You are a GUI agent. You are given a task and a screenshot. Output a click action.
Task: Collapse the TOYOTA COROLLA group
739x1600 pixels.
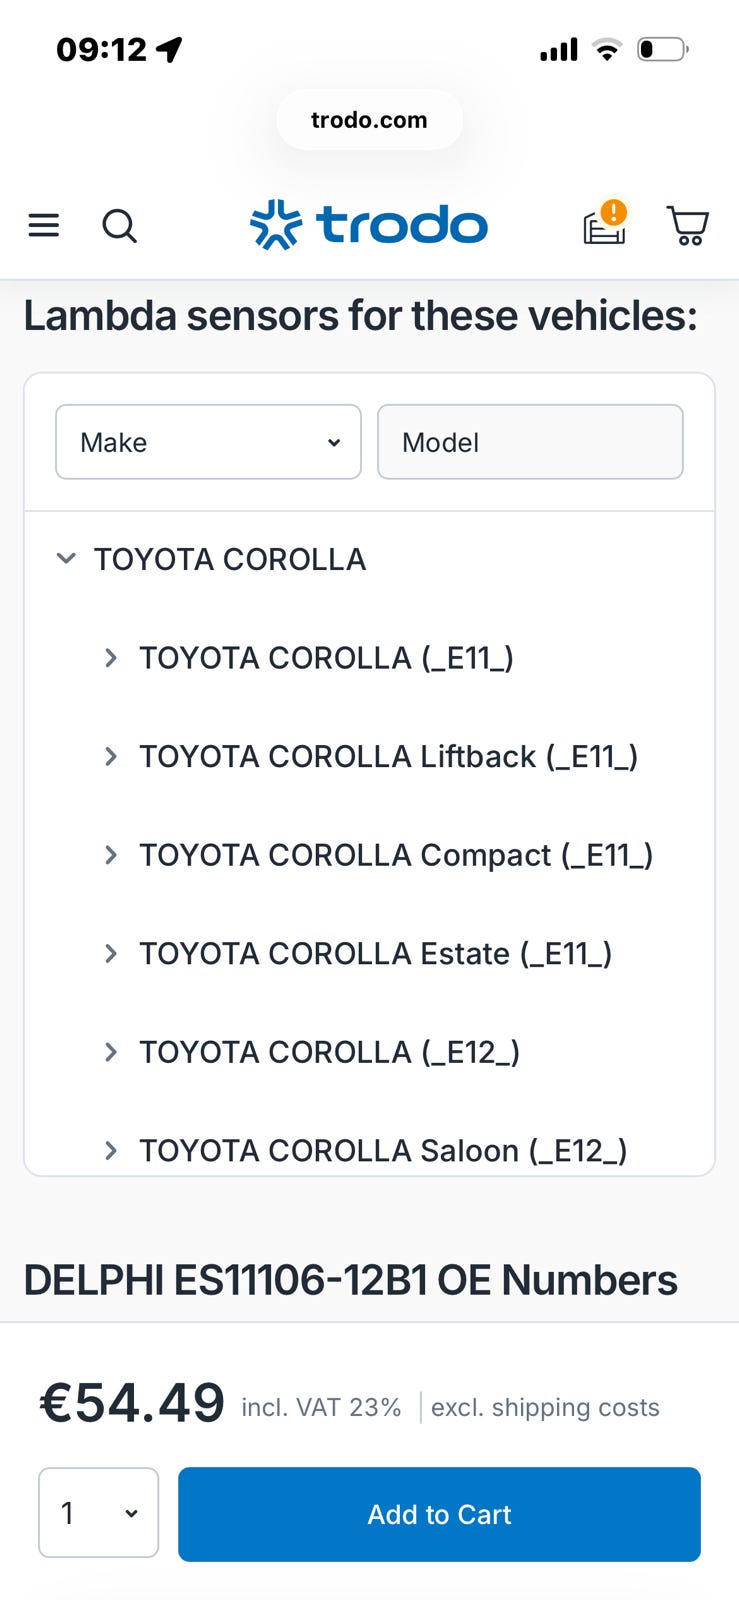coord(66,558)
